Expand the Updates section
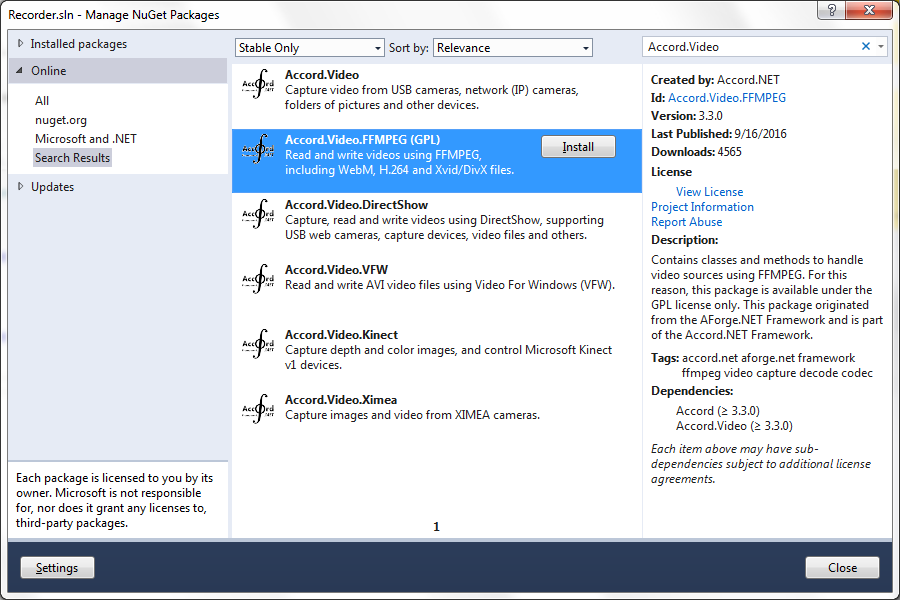900x600 pixels. point(20,187)
